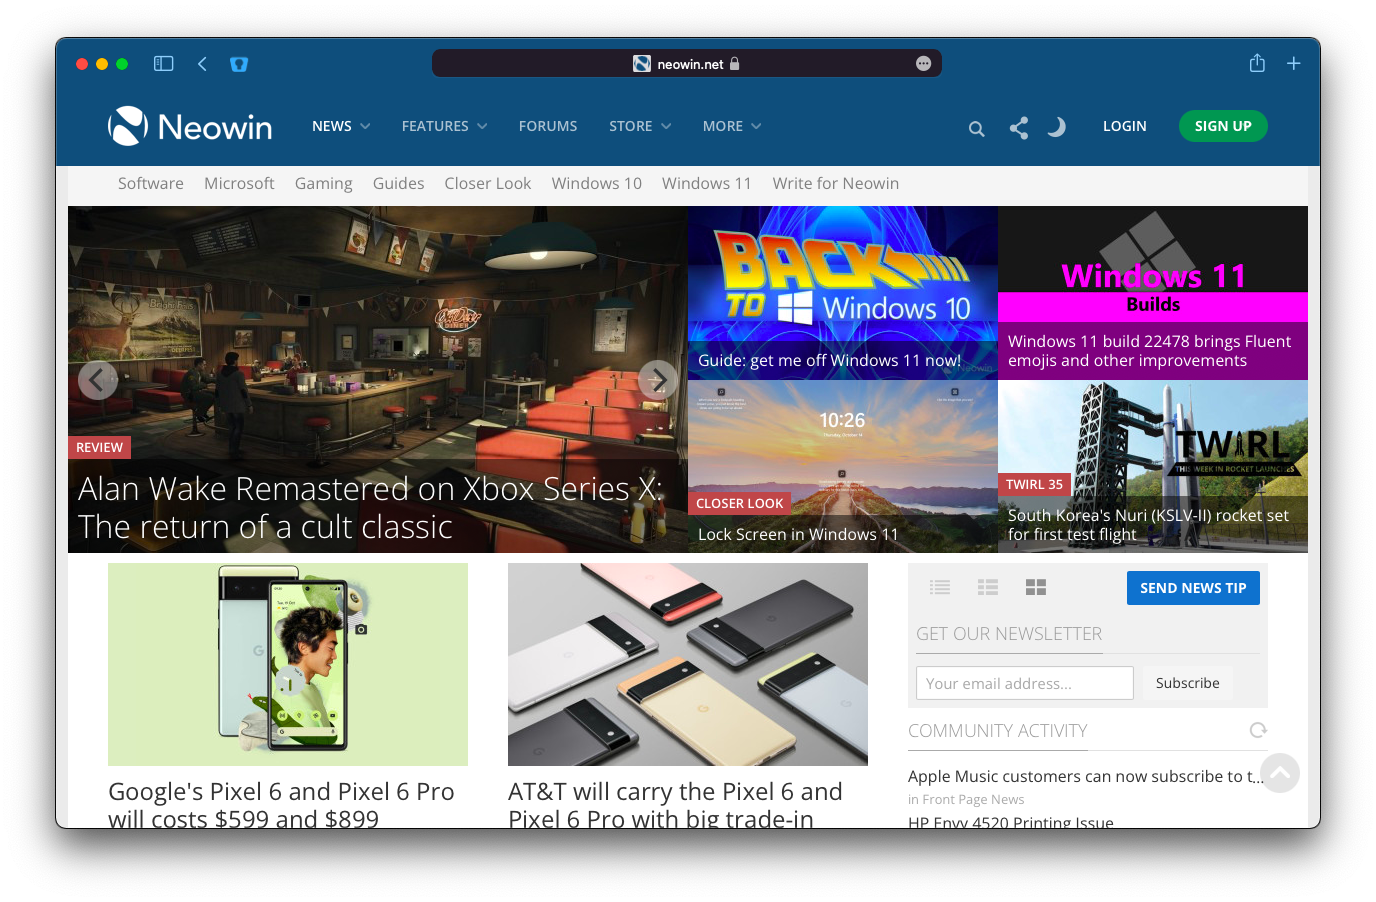The width and height of the screenshot is (1376, 902).
Task: Open the multiple Pixel 6 phones thumbnail
Action: tap(688, 664)
